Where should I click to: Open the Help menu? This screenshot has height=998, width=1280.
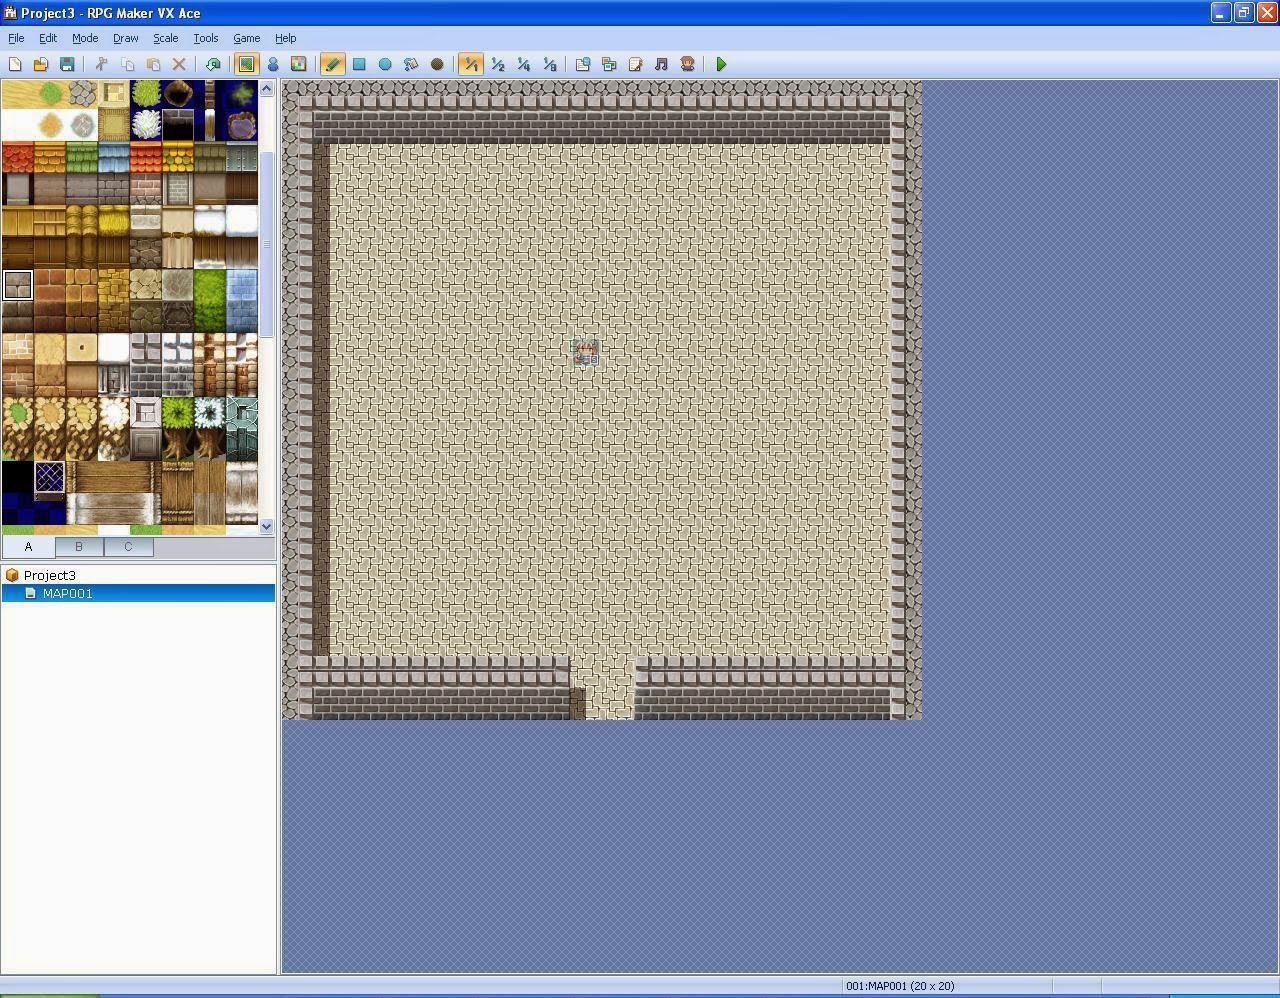click(x=286, y=38)
